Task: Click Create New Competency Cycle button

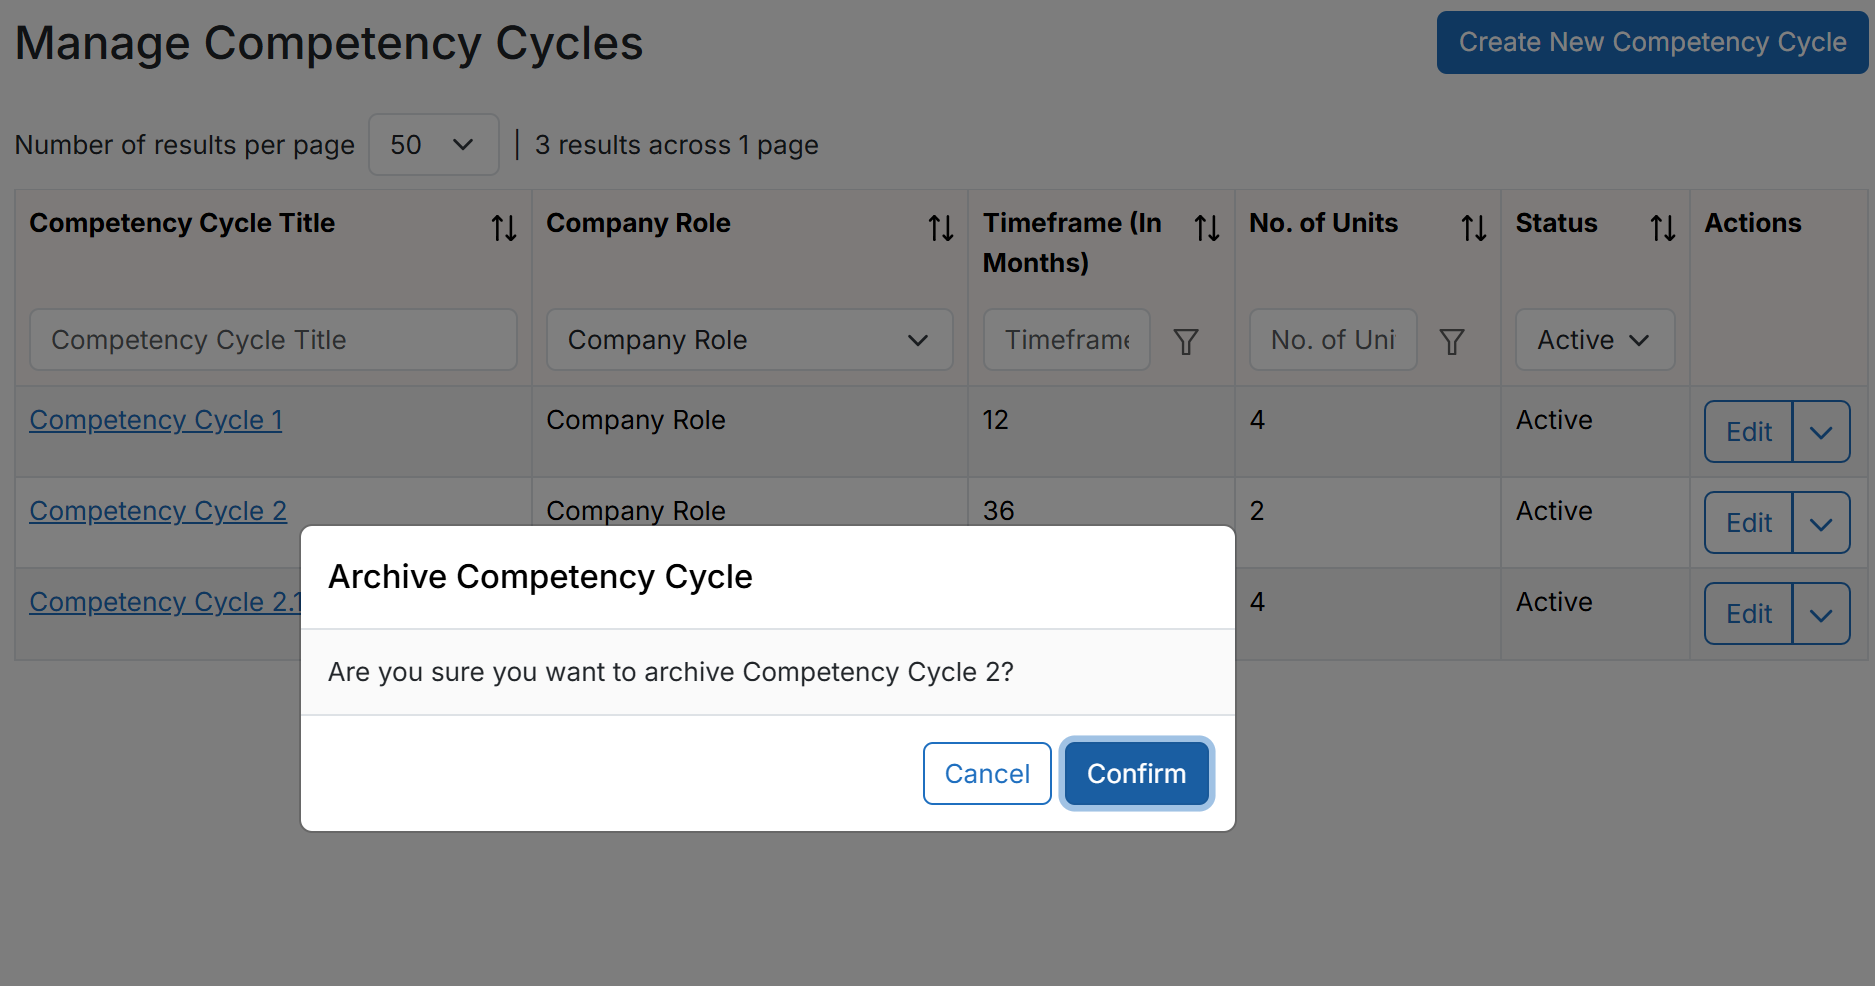Action: tap(1652, 42)
